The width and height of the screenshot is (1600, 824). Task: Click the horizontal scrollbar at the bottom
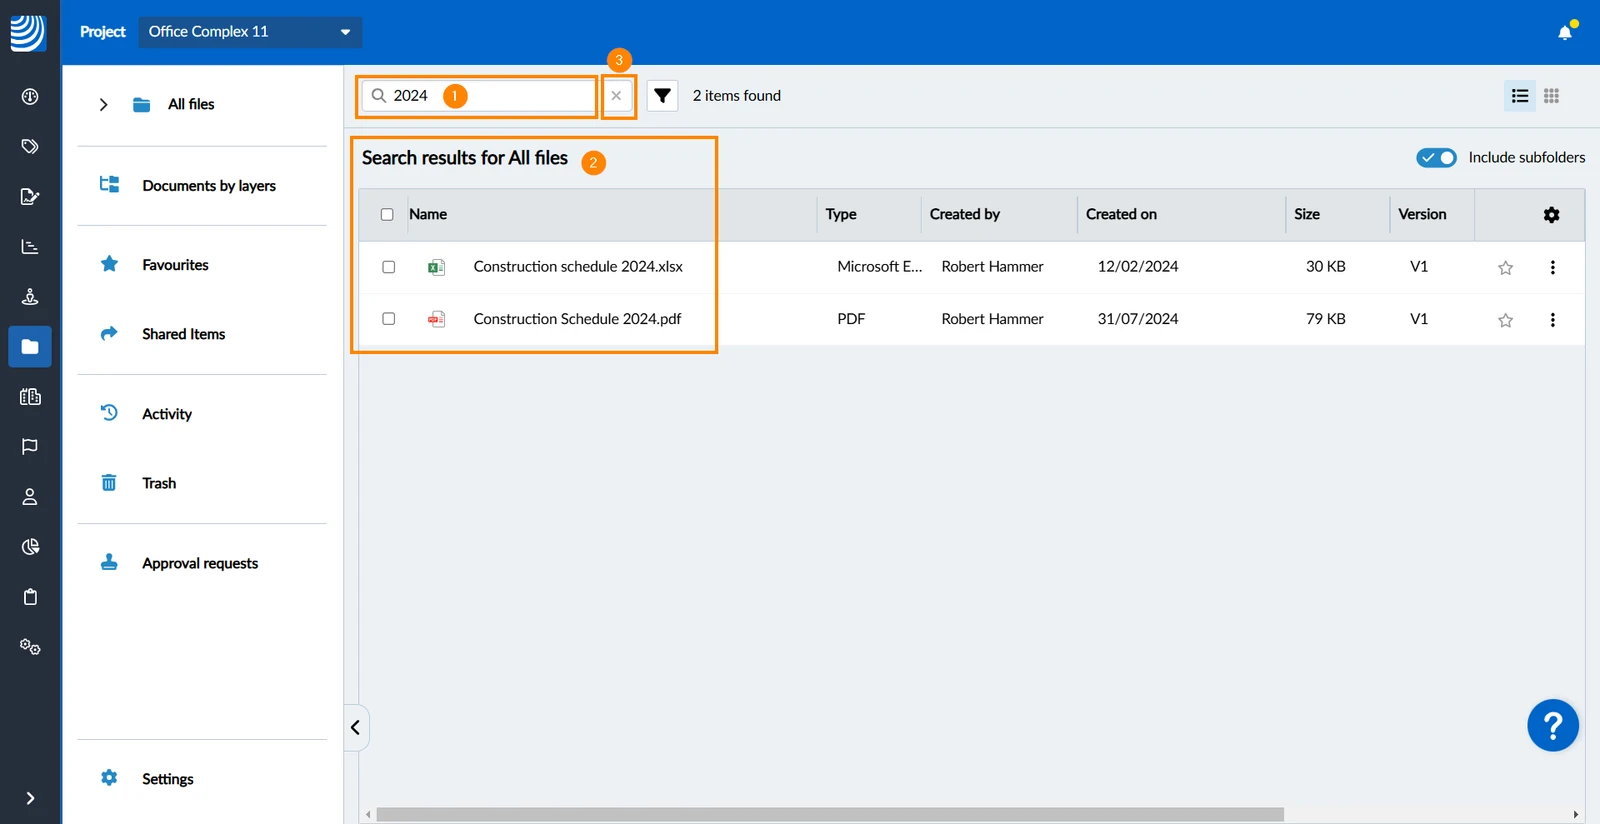click(x=829, y=815)
